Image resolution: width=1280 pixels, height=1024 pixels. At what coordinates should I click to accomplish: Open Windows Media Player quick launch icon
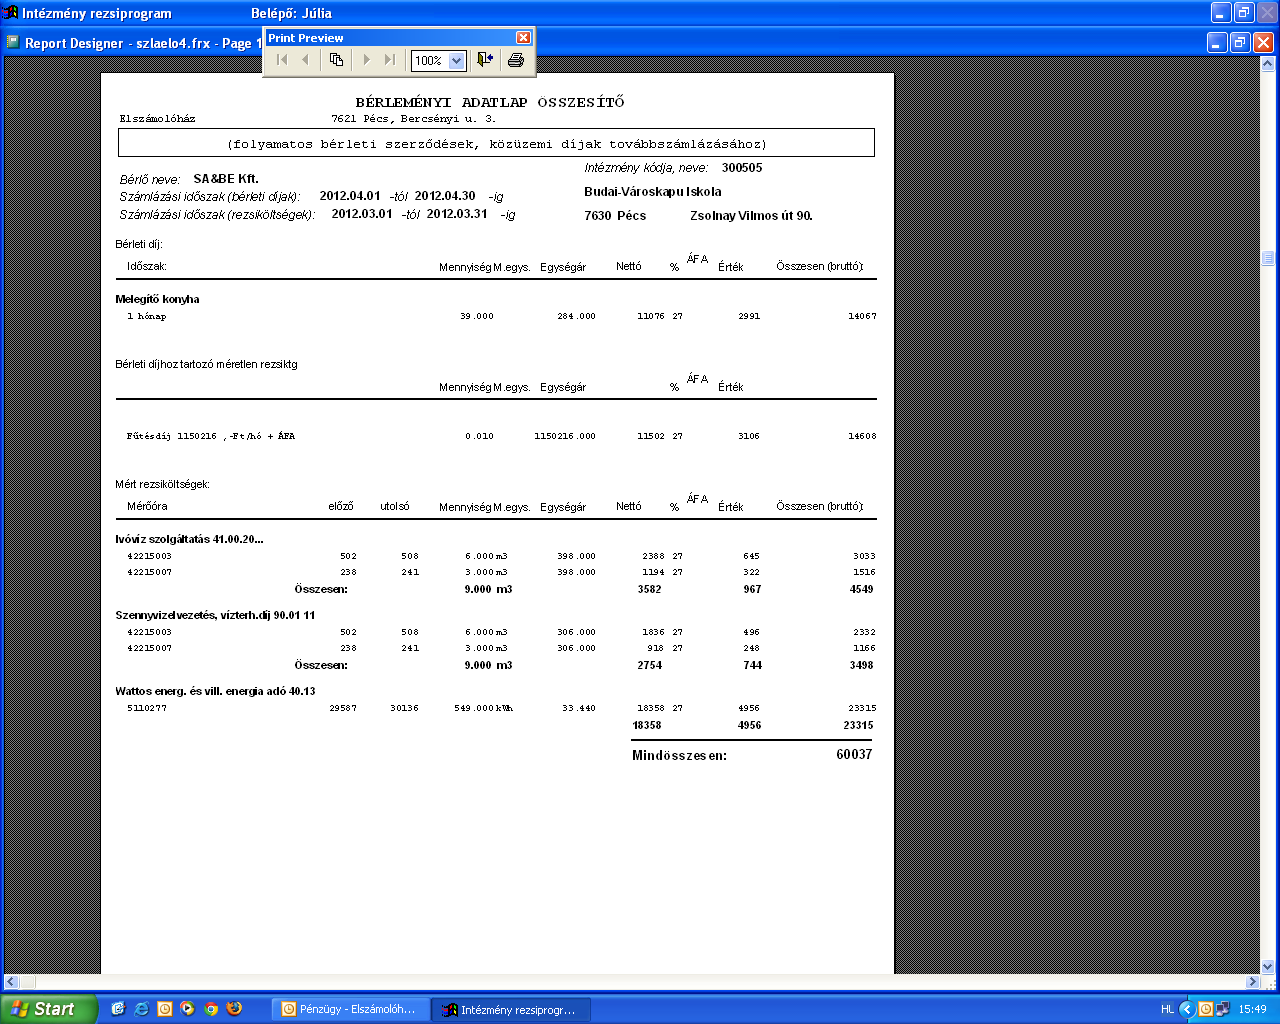click(x=187, y=1009)
